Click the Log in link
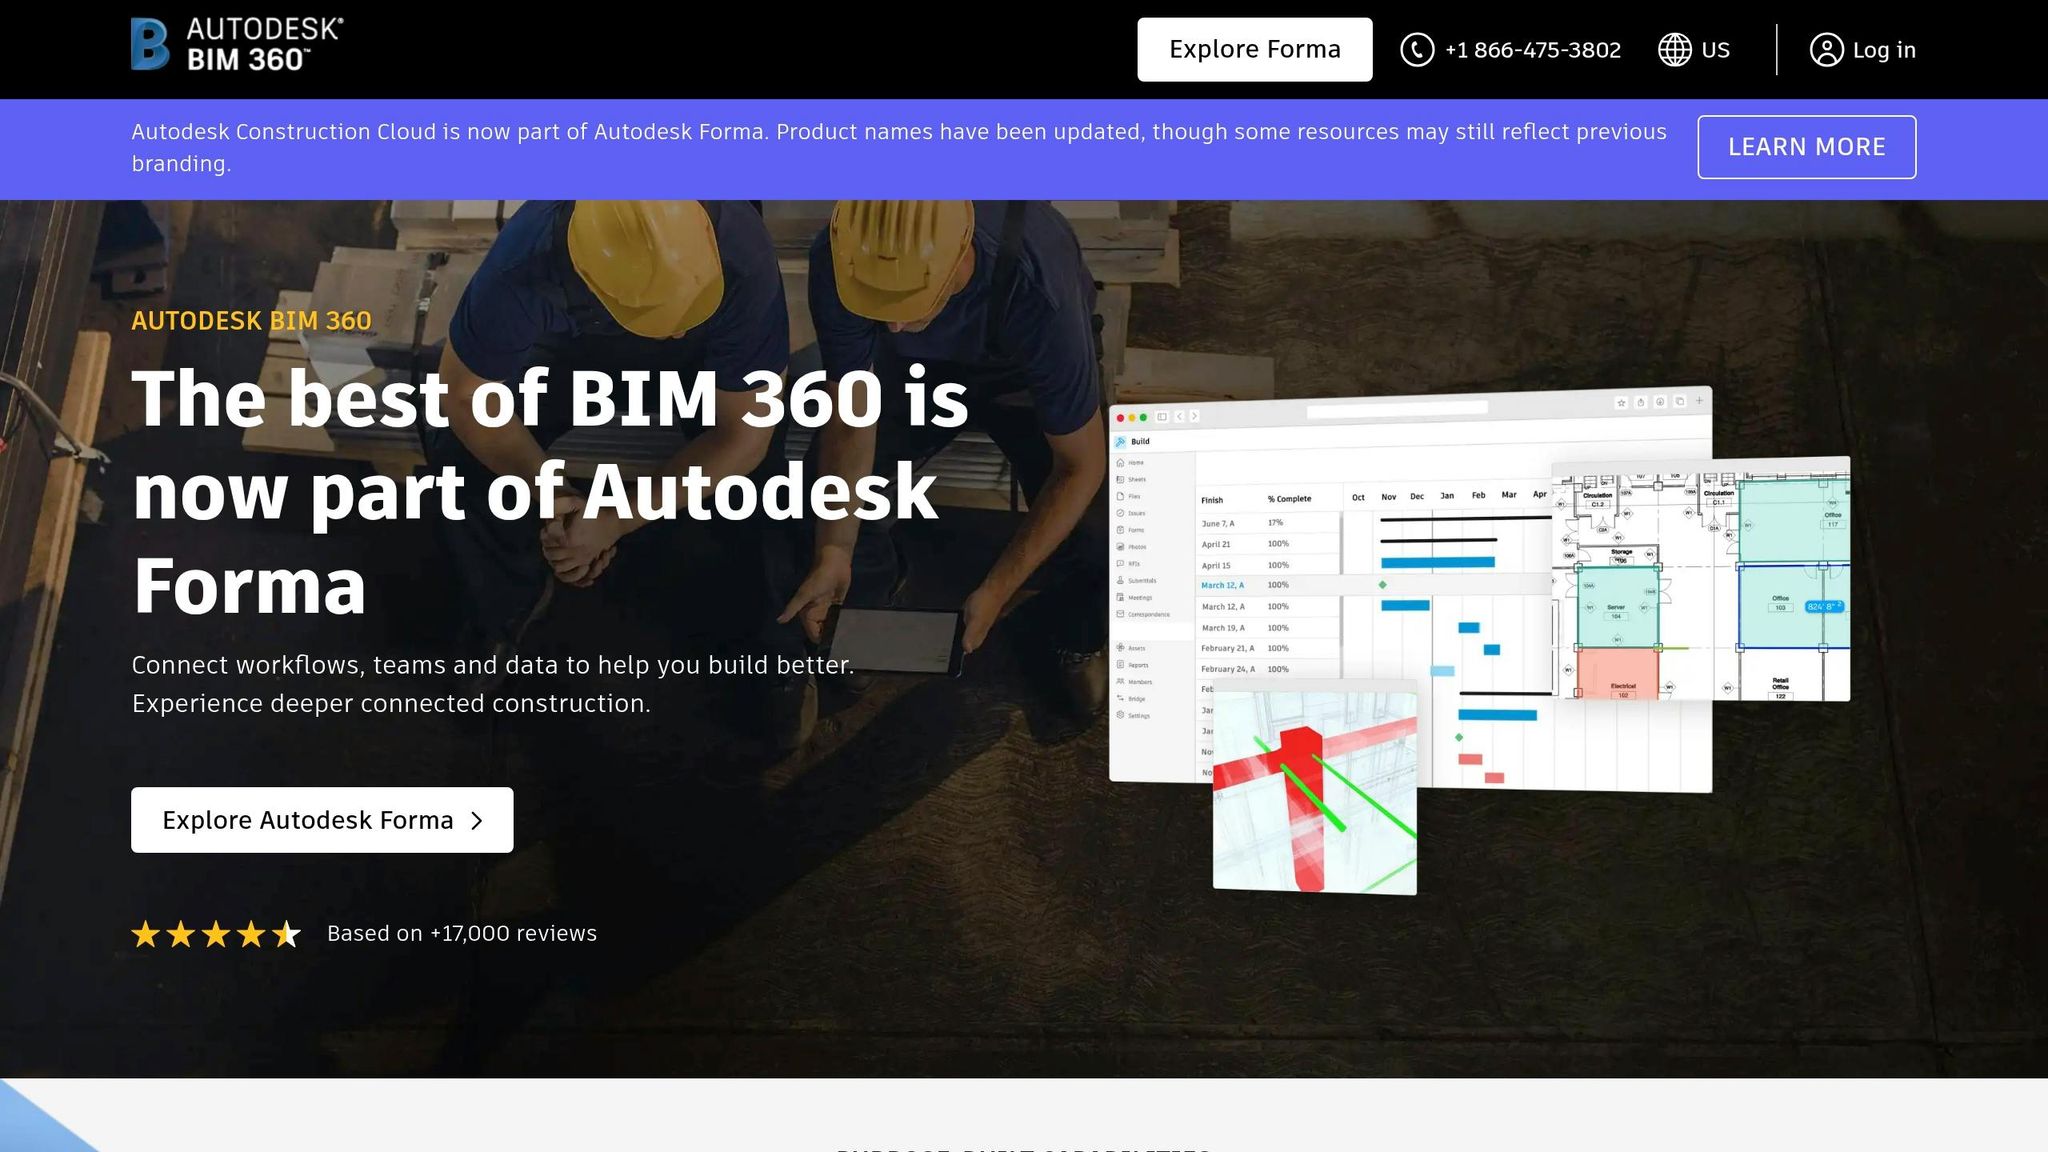The height and width of the screenshot is (1152, 2048). point(1884,50)
